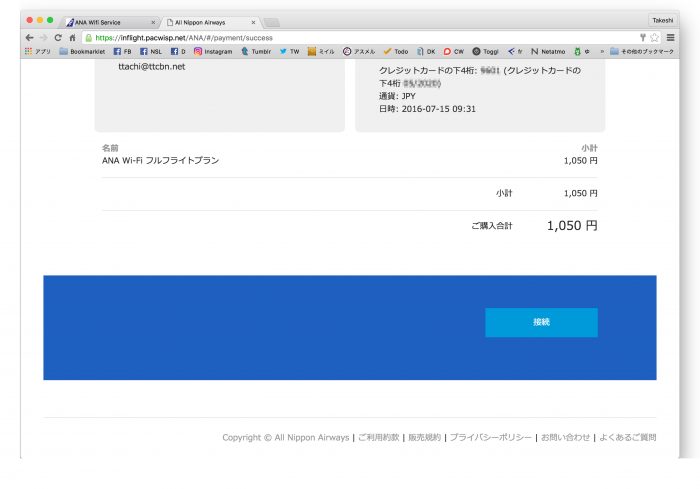Open the Tumblr bookmark
This screenshot has height=489, width=700.
[256, 51]
